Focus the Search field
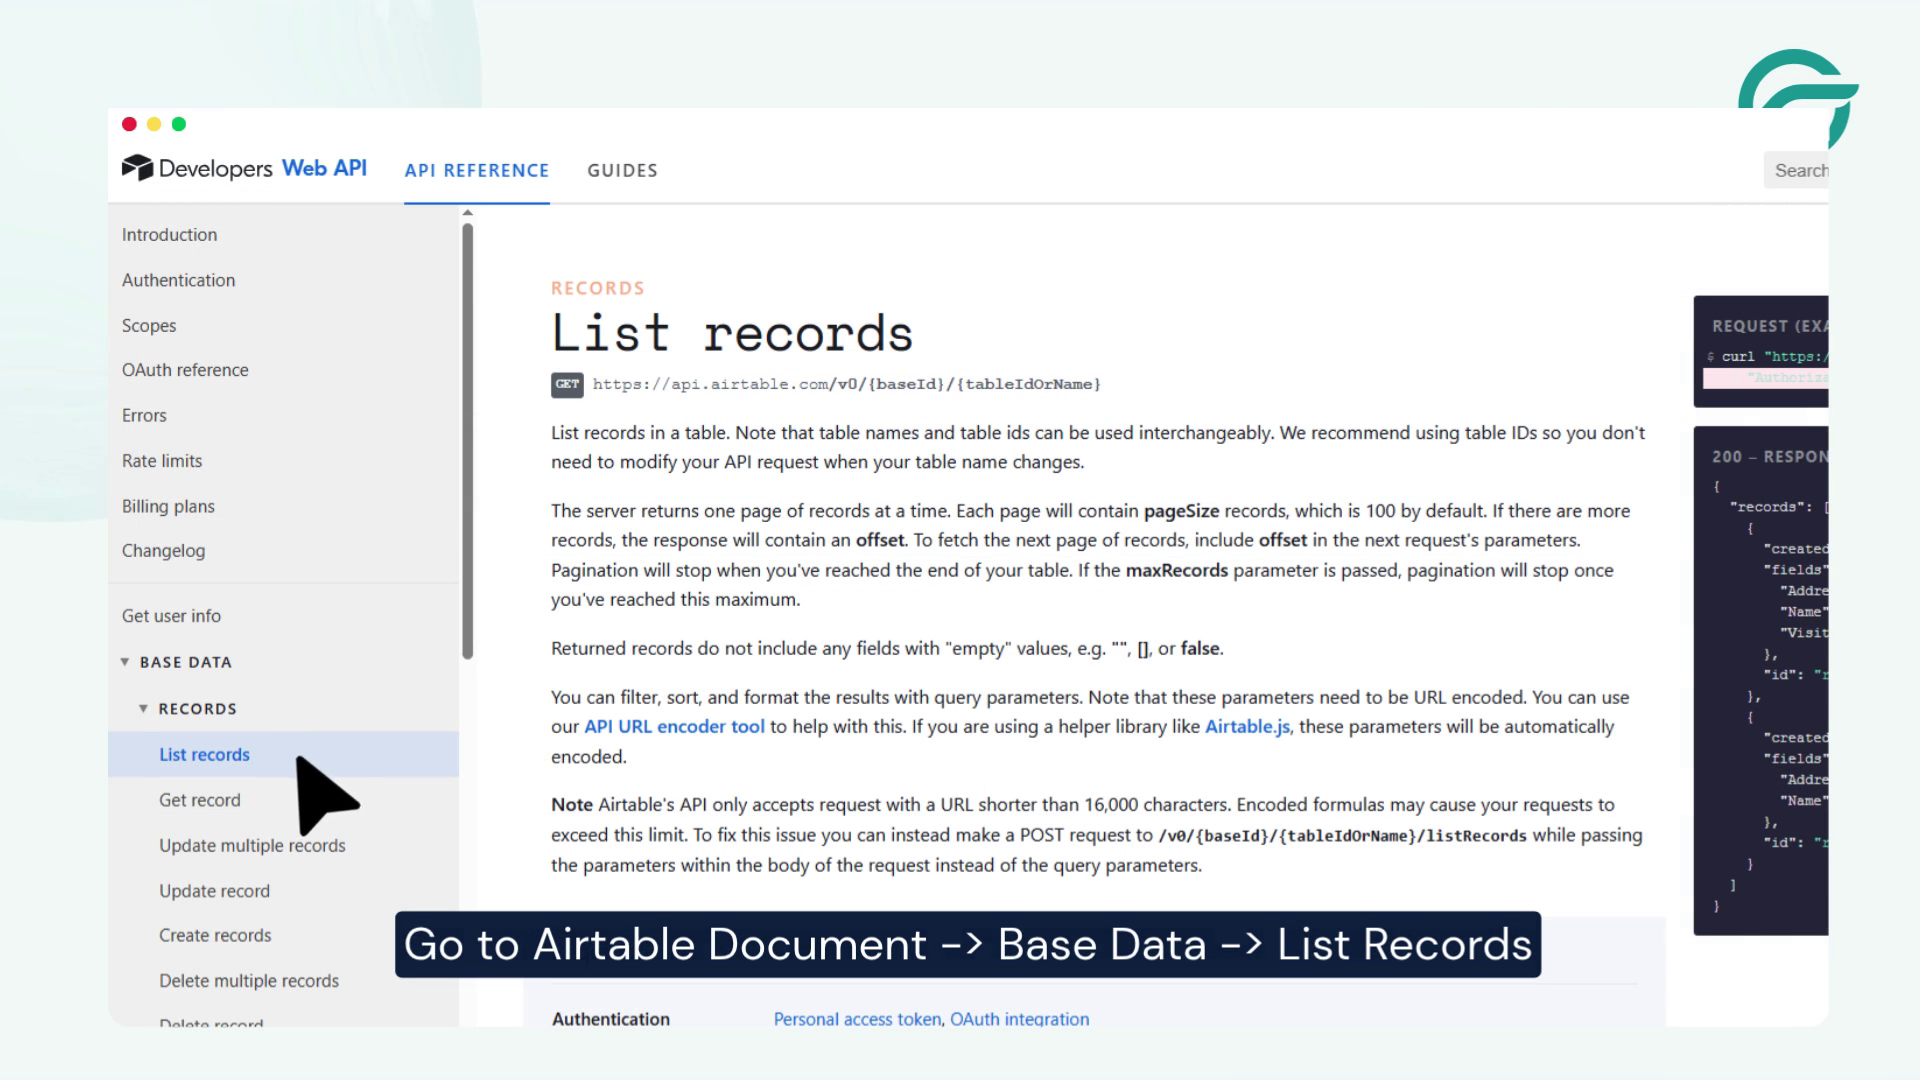This screenshot has width=1920, height=1080. point(1796,170)
